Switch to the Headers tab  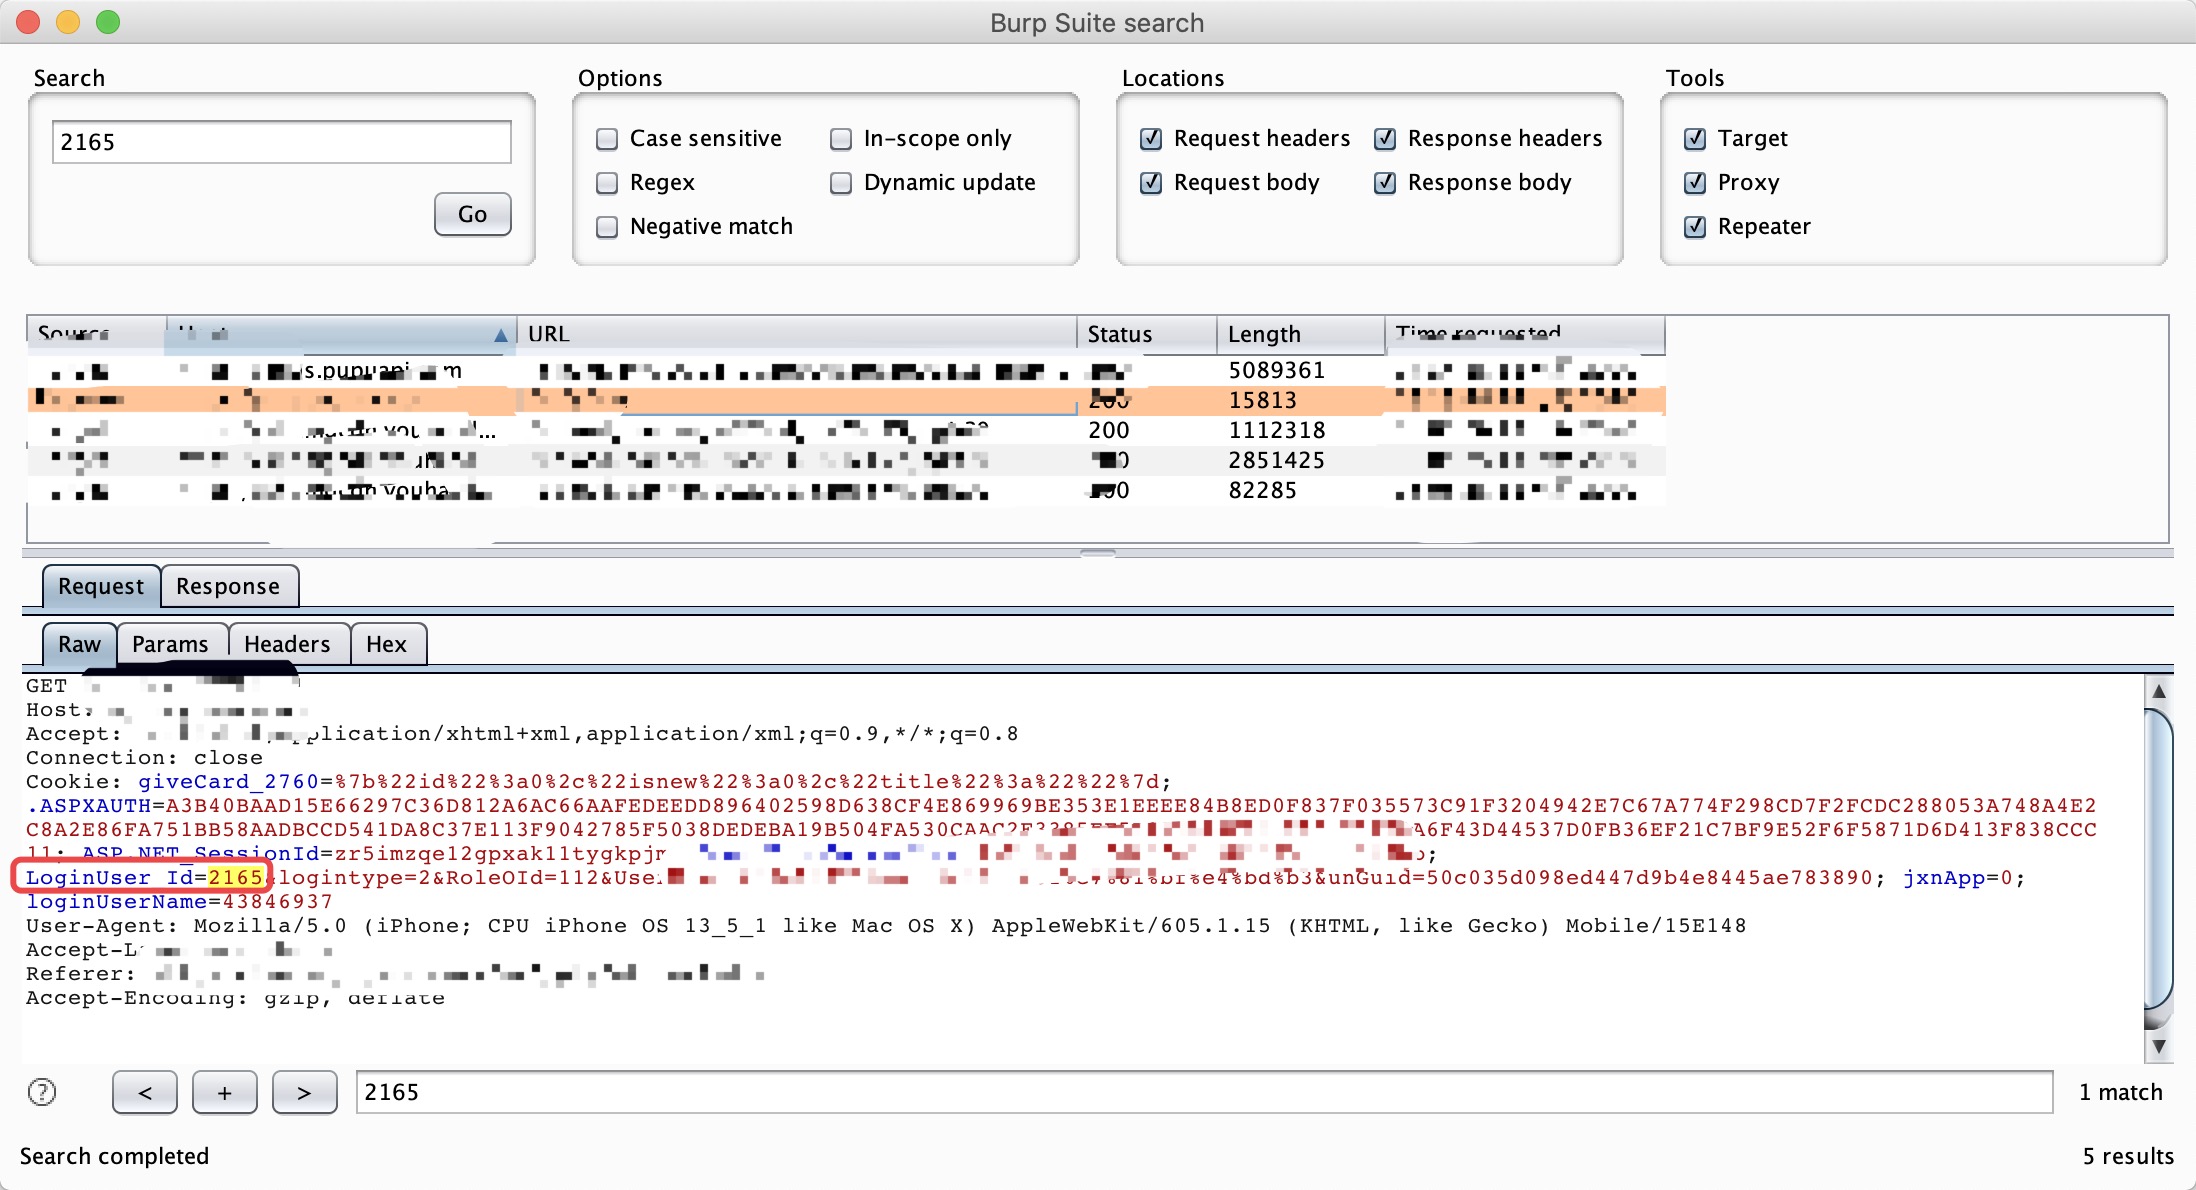point(286,643)
